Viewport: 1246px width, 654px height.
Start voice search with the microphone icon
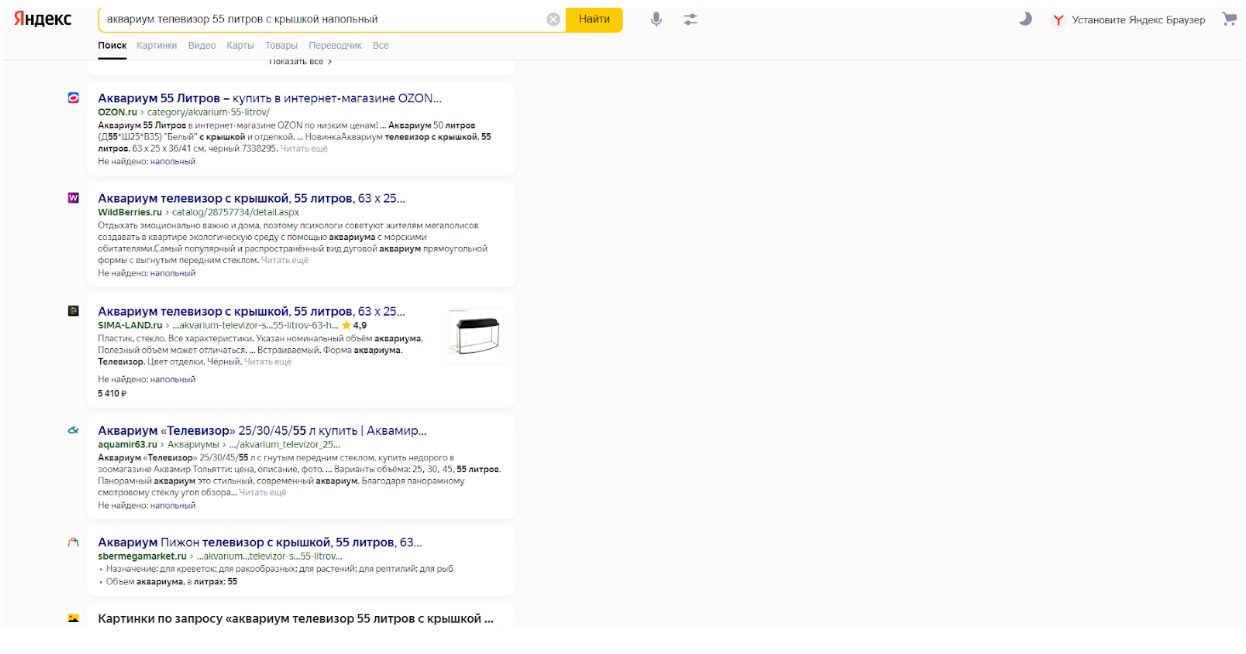click(x=656, y=19)
